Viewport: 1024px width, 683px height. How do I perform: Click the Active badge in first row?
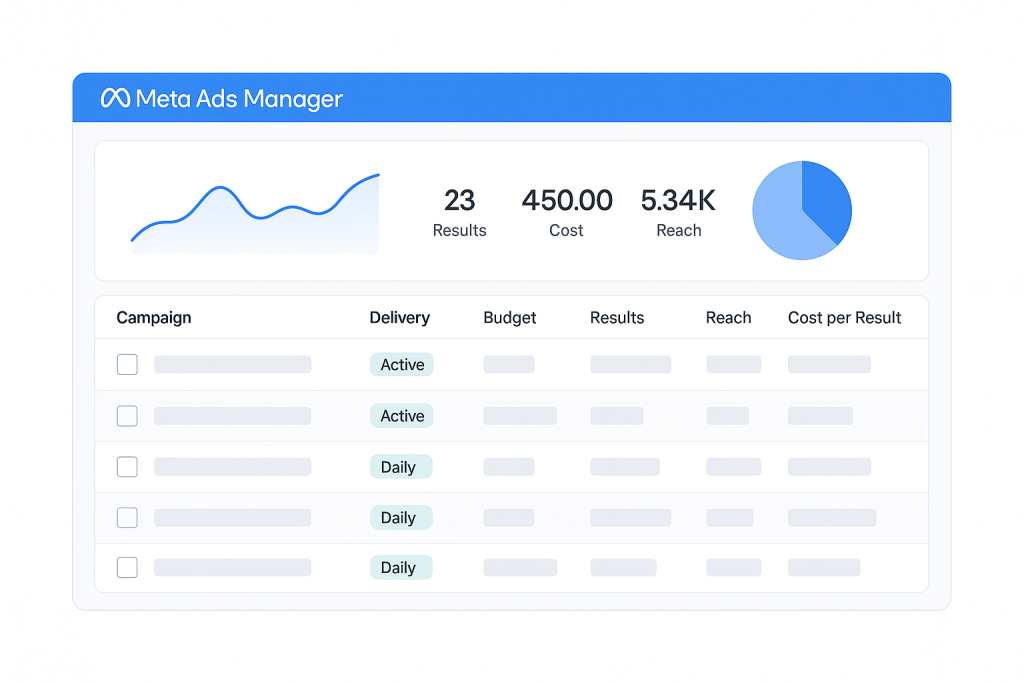pyautogui.click(x=402, y=365)
